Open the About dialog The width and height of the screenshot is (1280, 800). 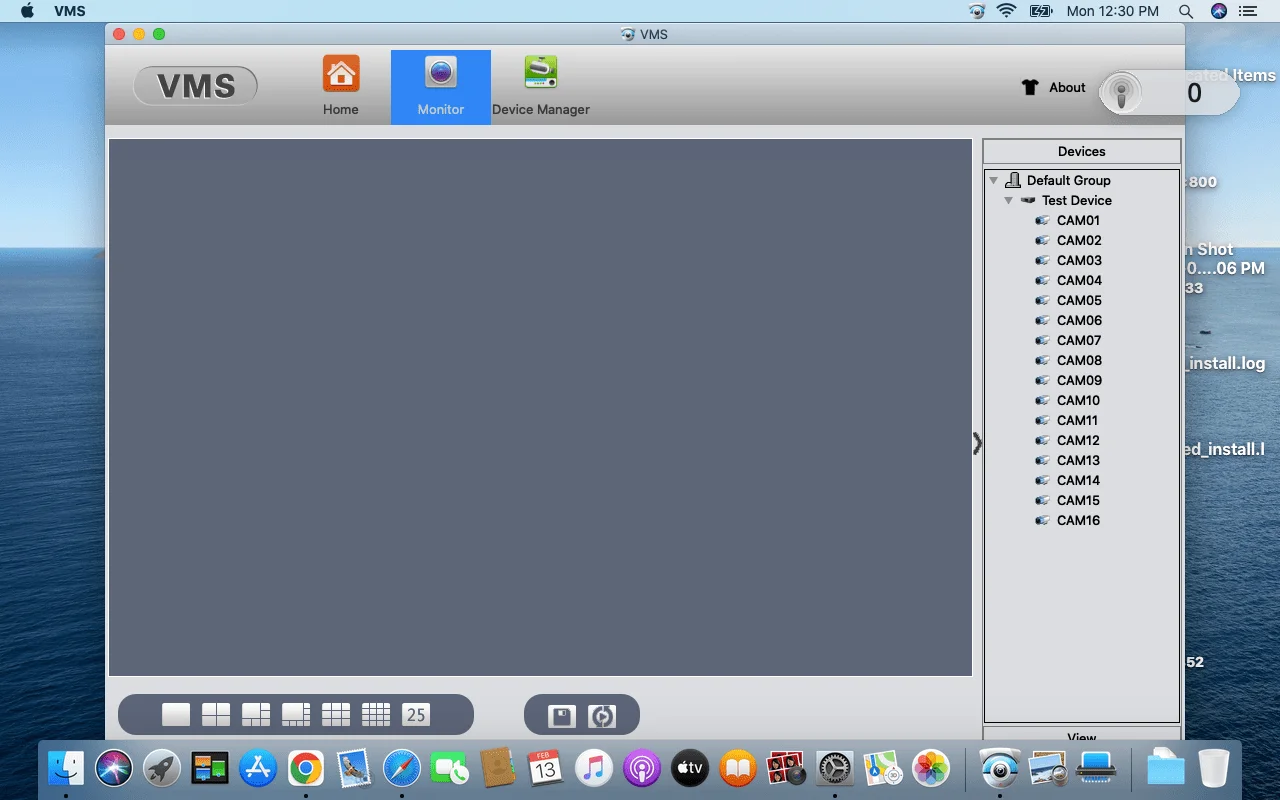click(1066, 87)
